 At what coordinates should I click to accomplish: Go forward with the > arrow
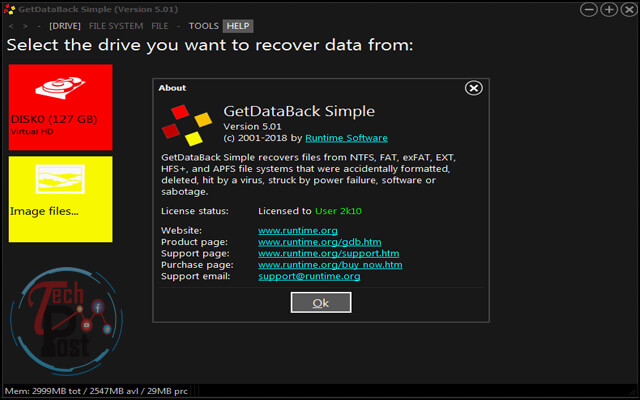25,26
